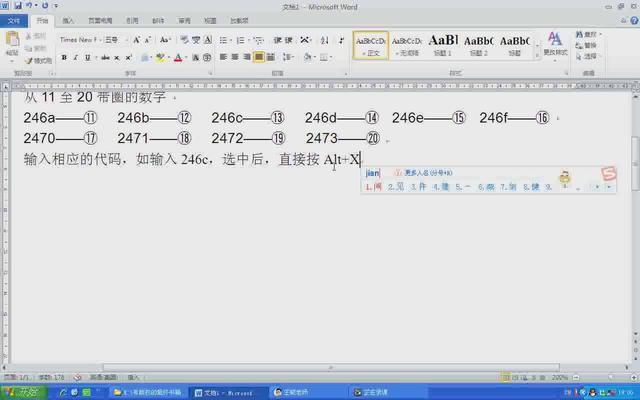
Task: Click the Show paragraph marks icon
Action: coord(341,40)
